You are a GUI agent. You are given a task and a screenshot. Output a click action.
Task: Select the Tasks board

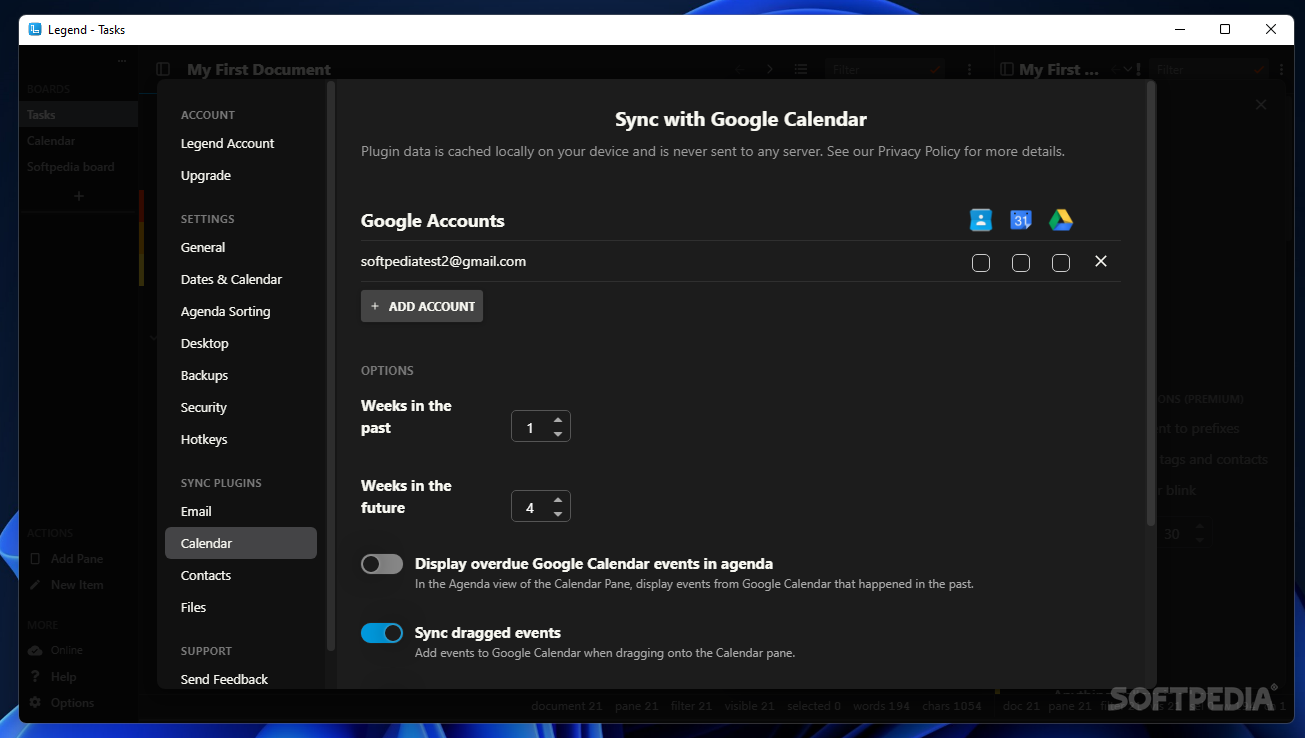point(78,115)
